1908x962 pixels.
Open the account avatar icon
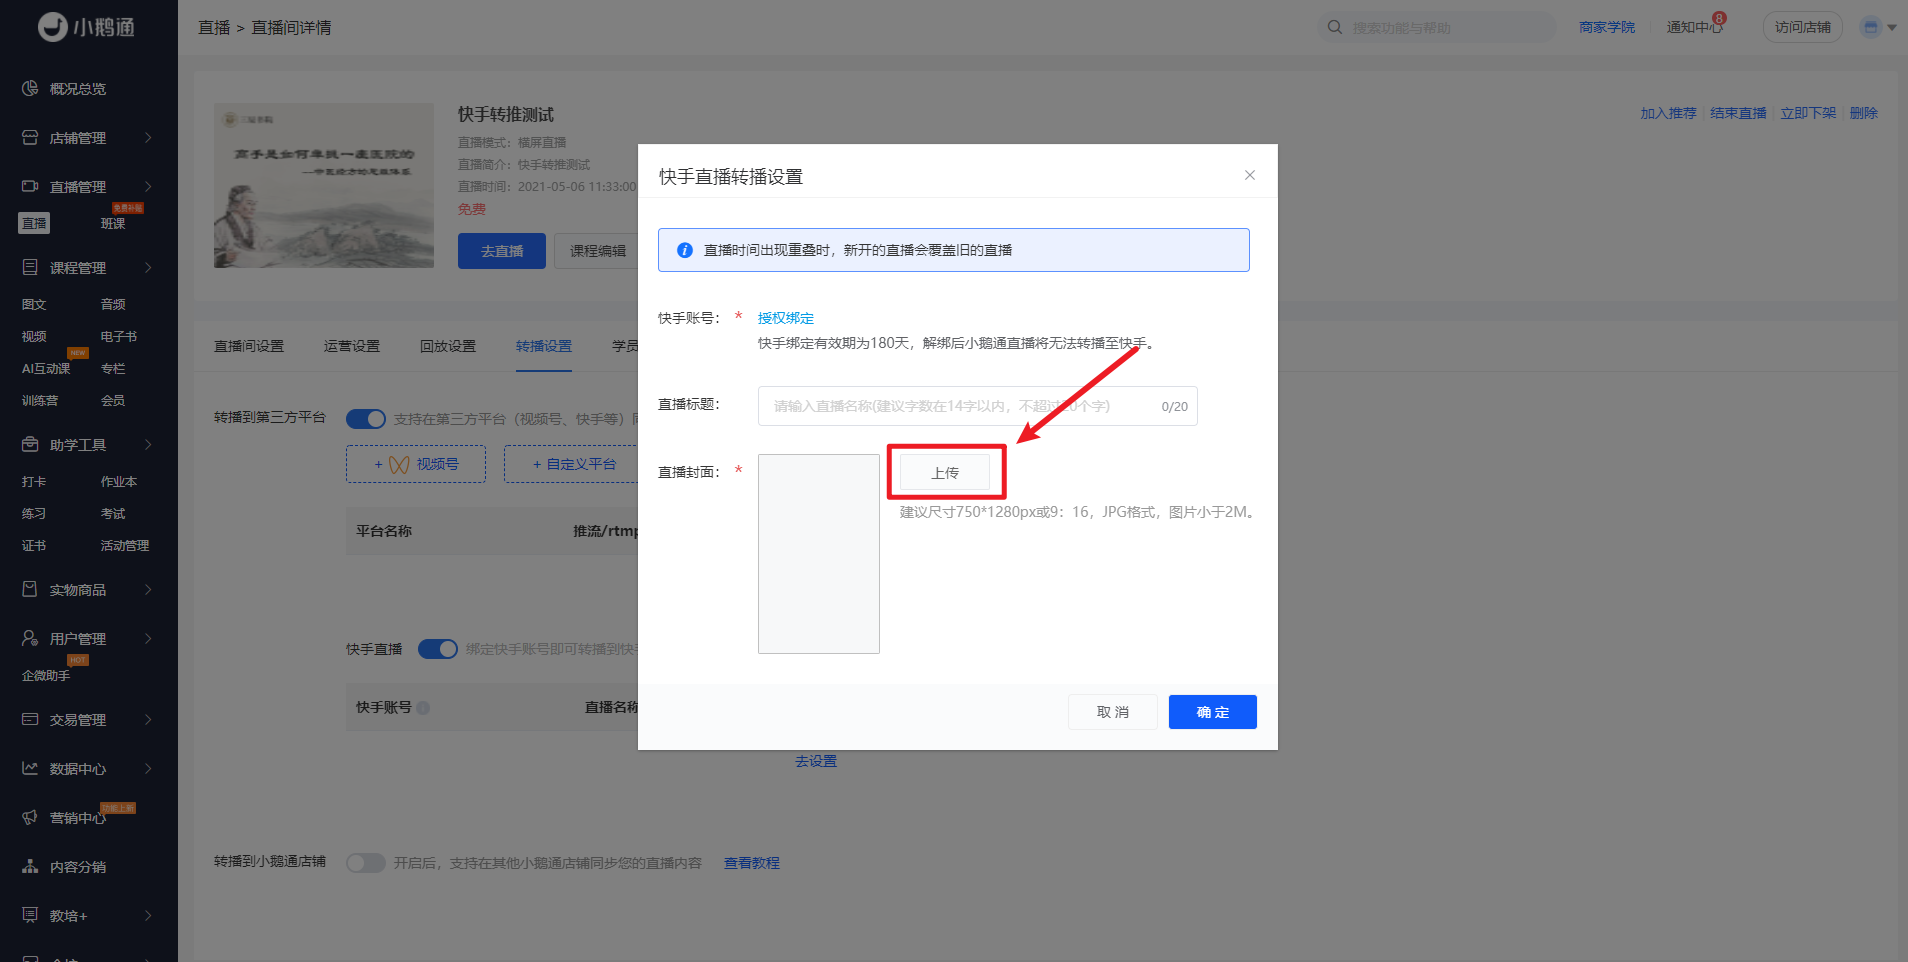1870,27
